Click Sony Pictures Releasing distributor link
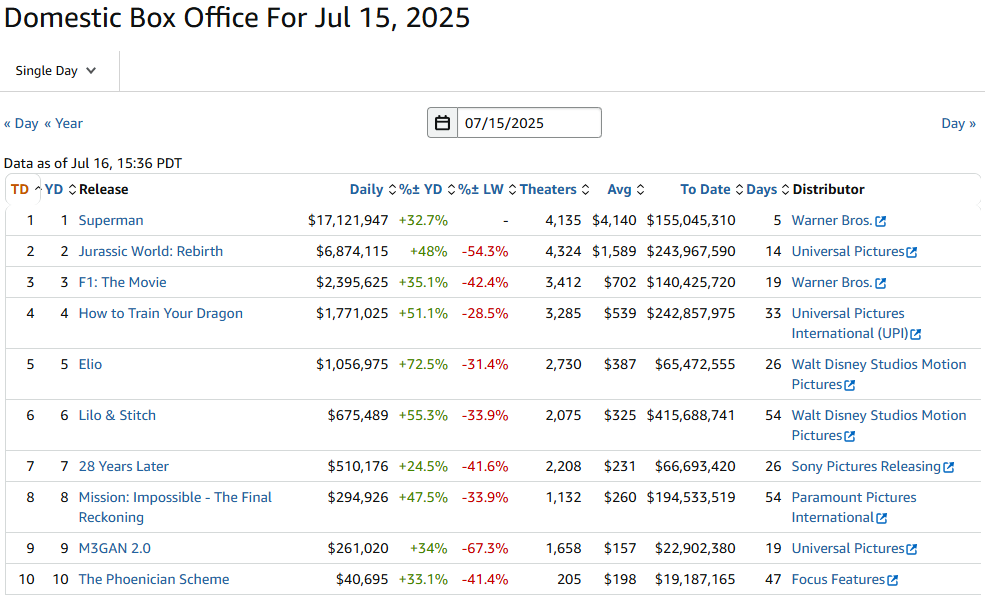The height and width of the screenshot is (595, 985). pyautogui.click(x=866, y=466)
